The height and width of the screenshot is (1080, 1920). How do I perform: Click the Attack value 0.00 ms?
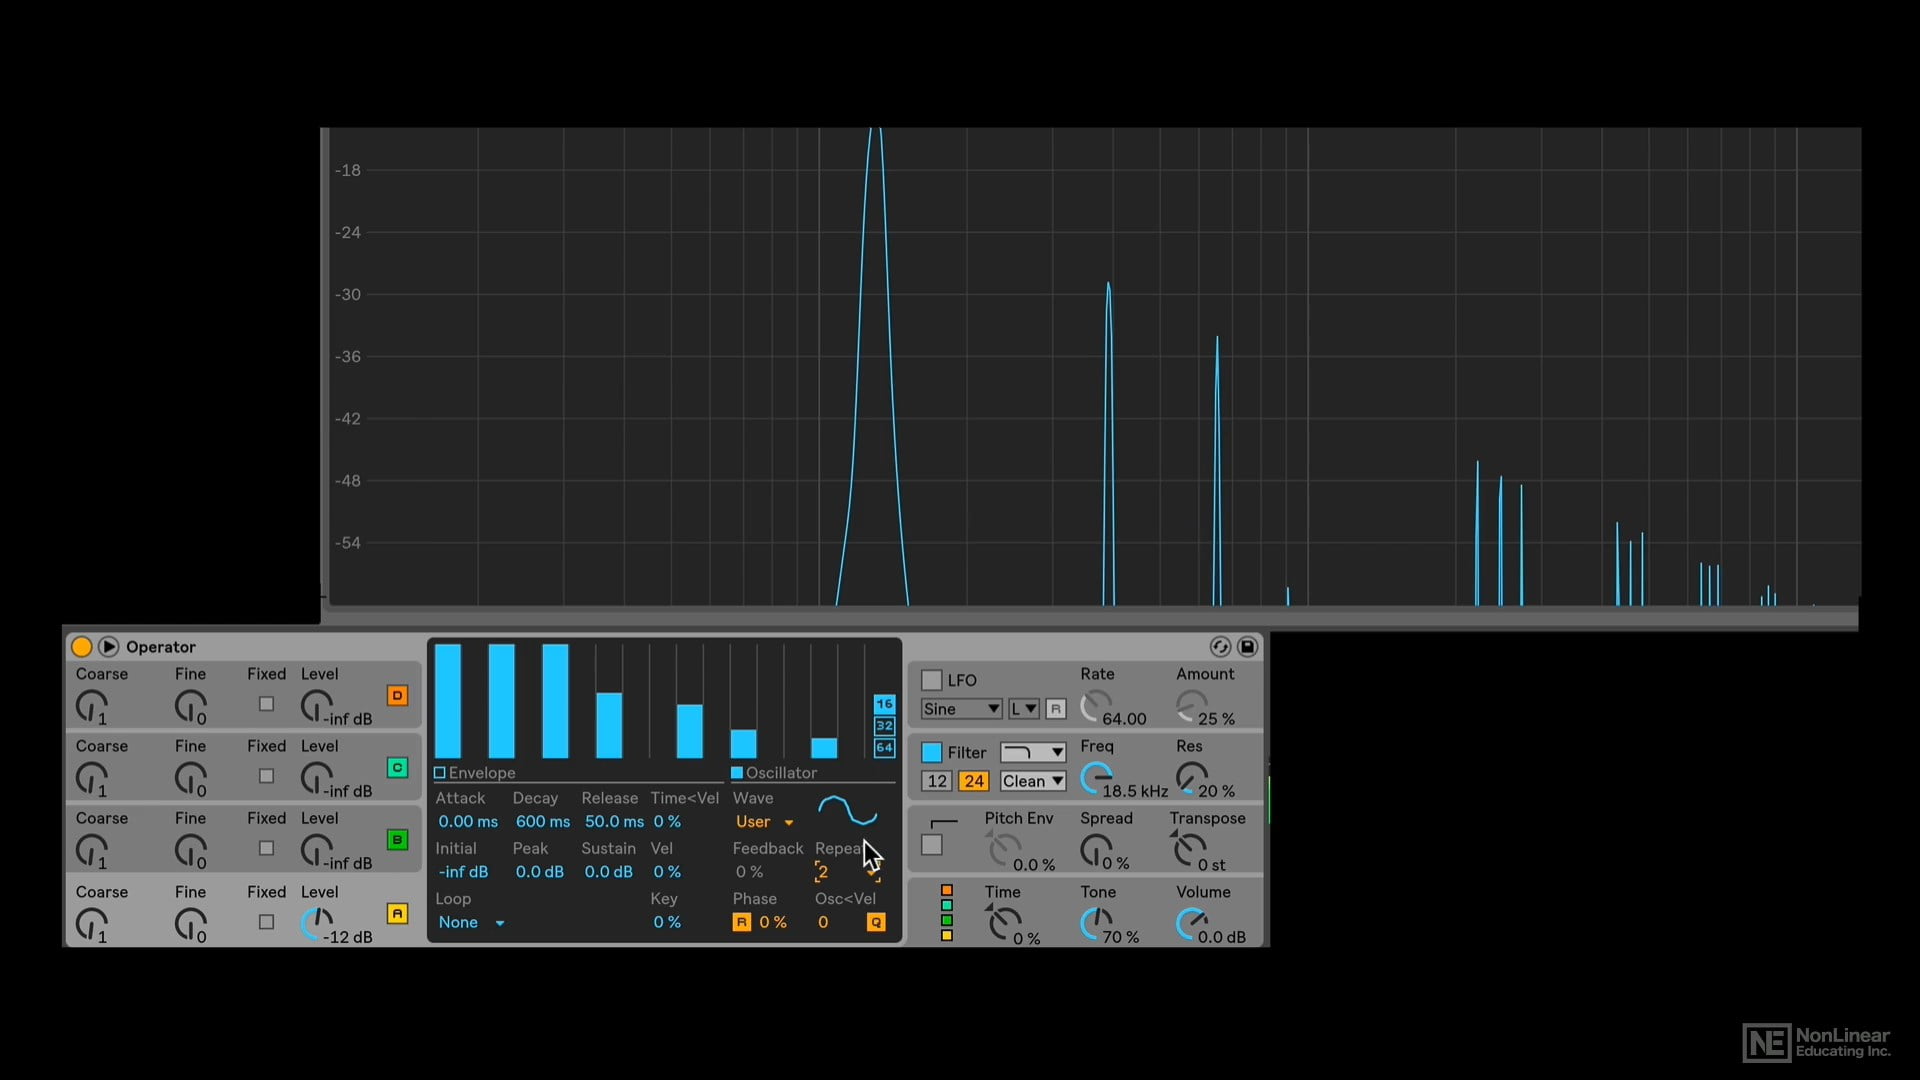[x=468, y=822]
